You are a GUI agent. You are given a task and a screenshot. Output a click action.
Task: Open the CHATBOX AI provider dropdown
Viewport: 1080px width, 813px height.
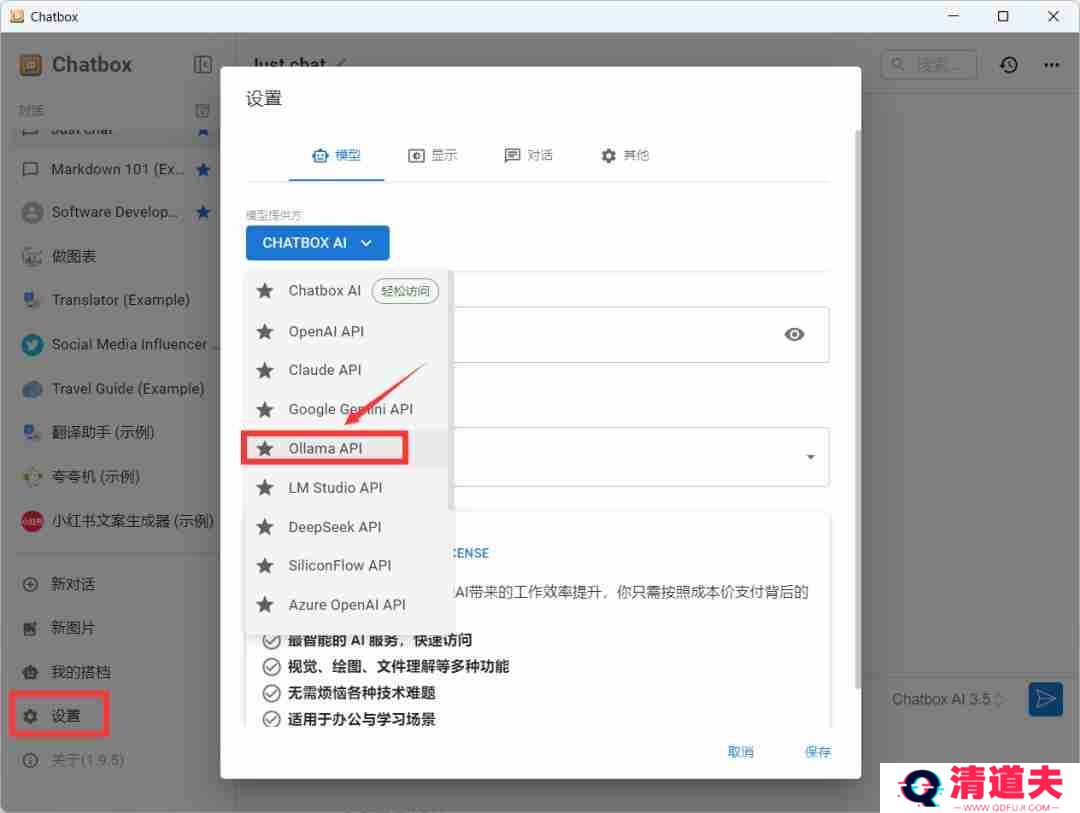click(x=318, y=243)
